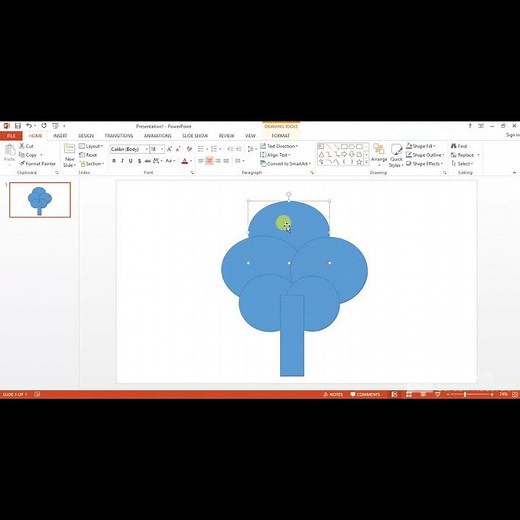Click the Copy button
The image size is (520, 520).
click(28, 155)
